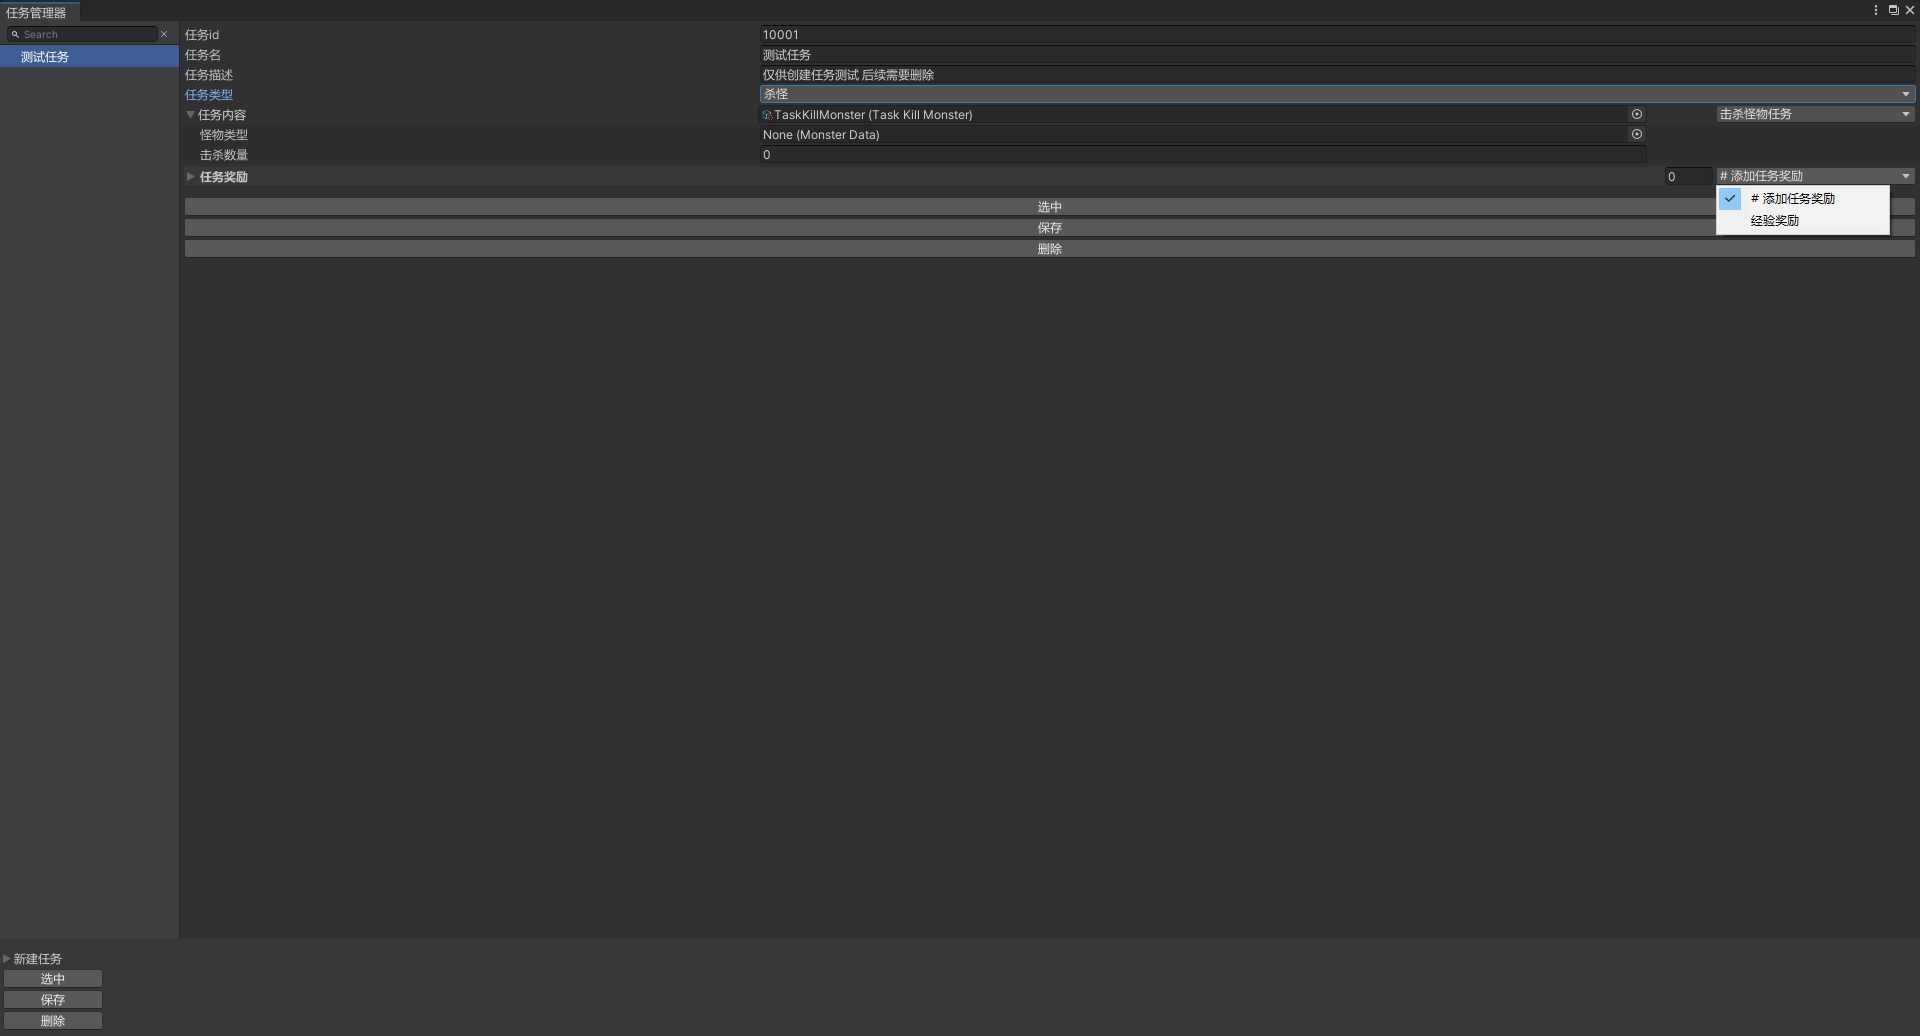Click the 击杀数量 label

pyautogui.click(x=224, y=155)
